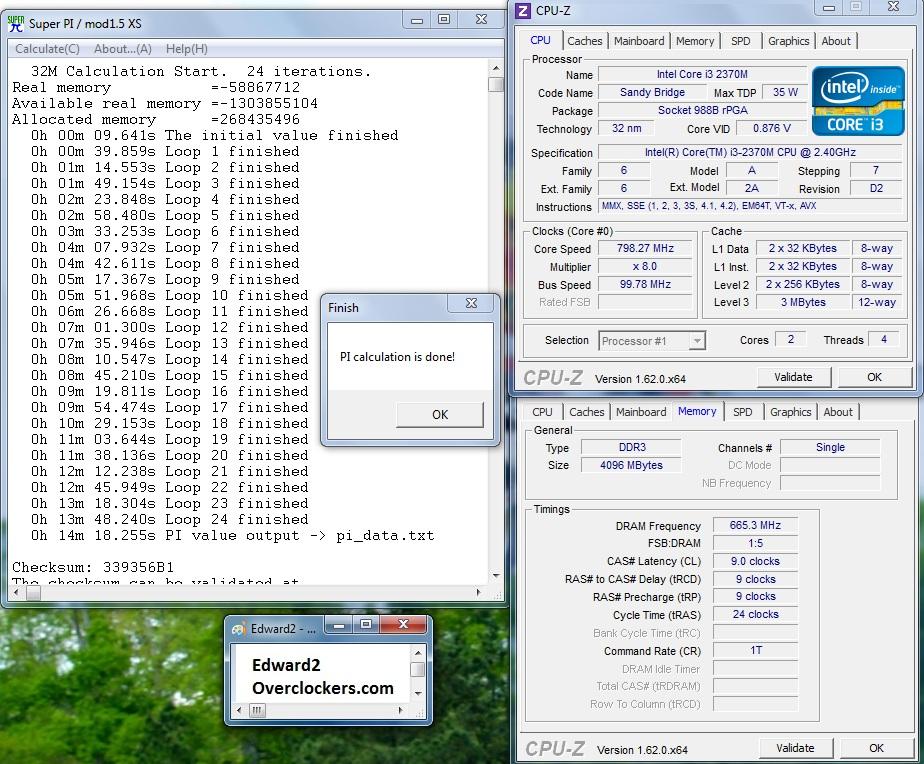Viewport: 924px width, 764px height.
Task: Click the Cycle Time value 24 clocks
Action: click(x=755, y=614)
